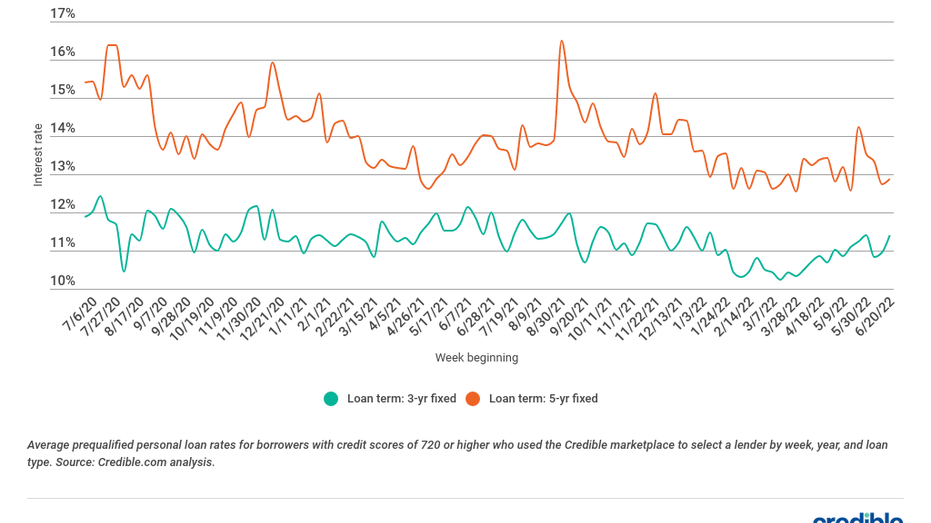This screenshot has height=523, width=931.
Task: Click the 6/20/22 date label
Action: click(874, 316)
